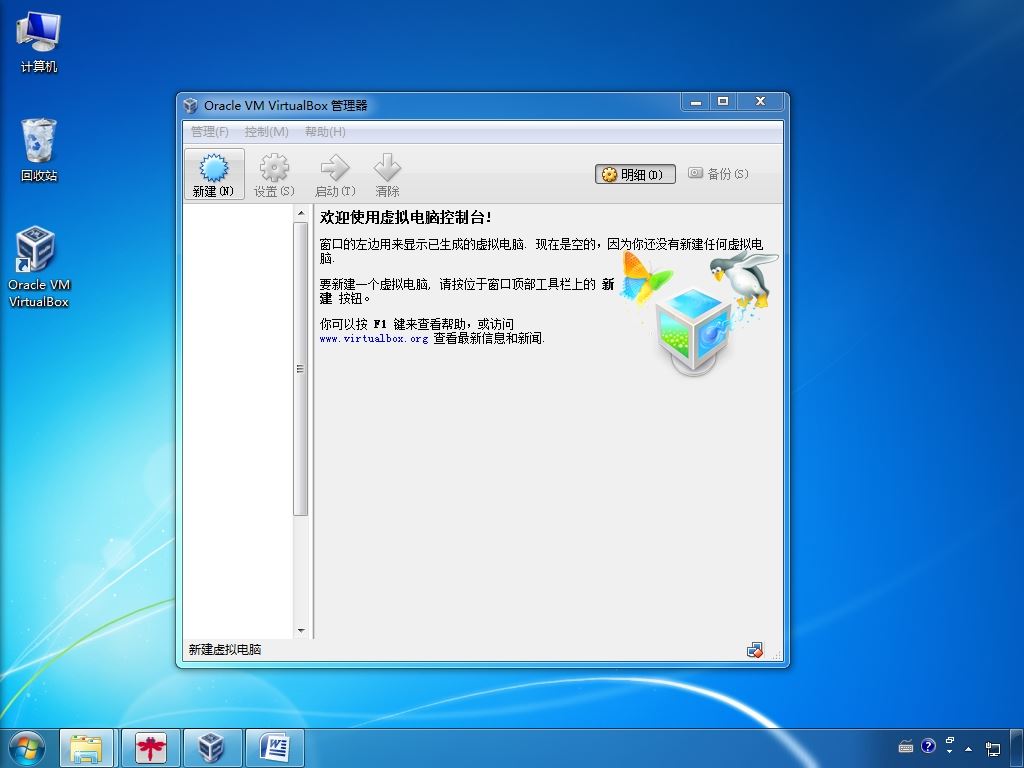The height and width of the screenshot is (768, 1024).
Task: Close the VirtualBox manager window
Action: point(760,102)
